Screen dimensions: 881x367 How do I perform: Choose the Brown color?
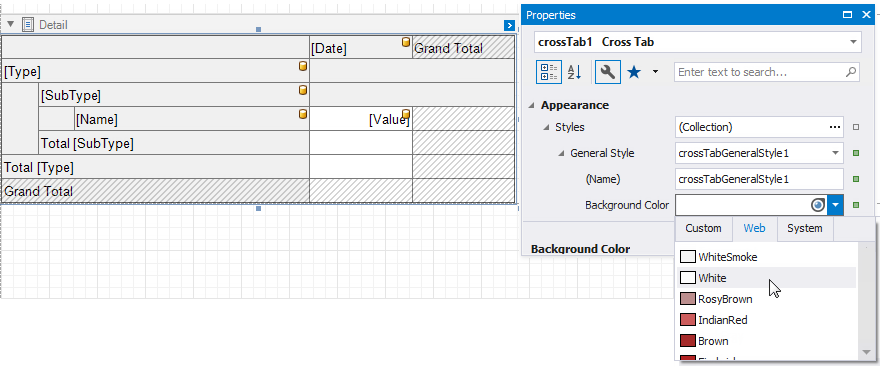[767, 341]
